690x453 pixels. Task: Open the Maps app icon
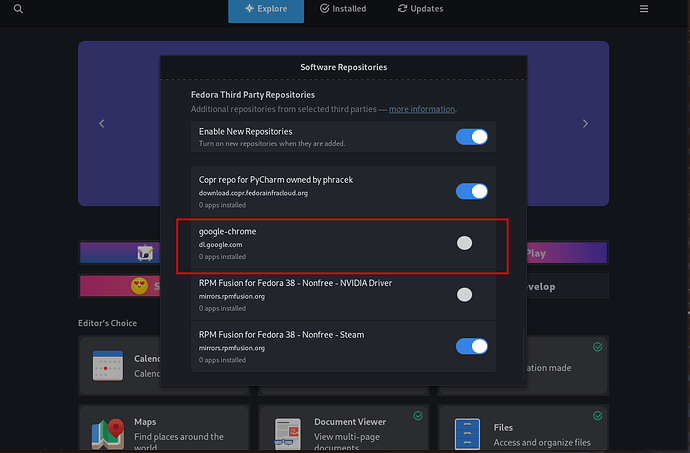point(108,434)
